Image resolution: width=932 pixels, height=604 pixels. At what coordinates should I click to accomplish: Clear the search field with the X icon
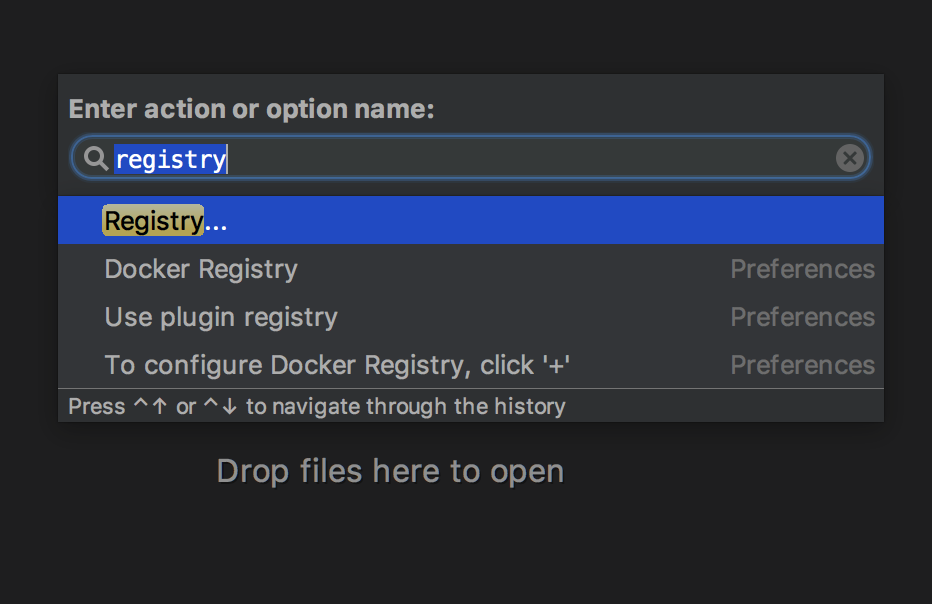[x=850, y=158]
